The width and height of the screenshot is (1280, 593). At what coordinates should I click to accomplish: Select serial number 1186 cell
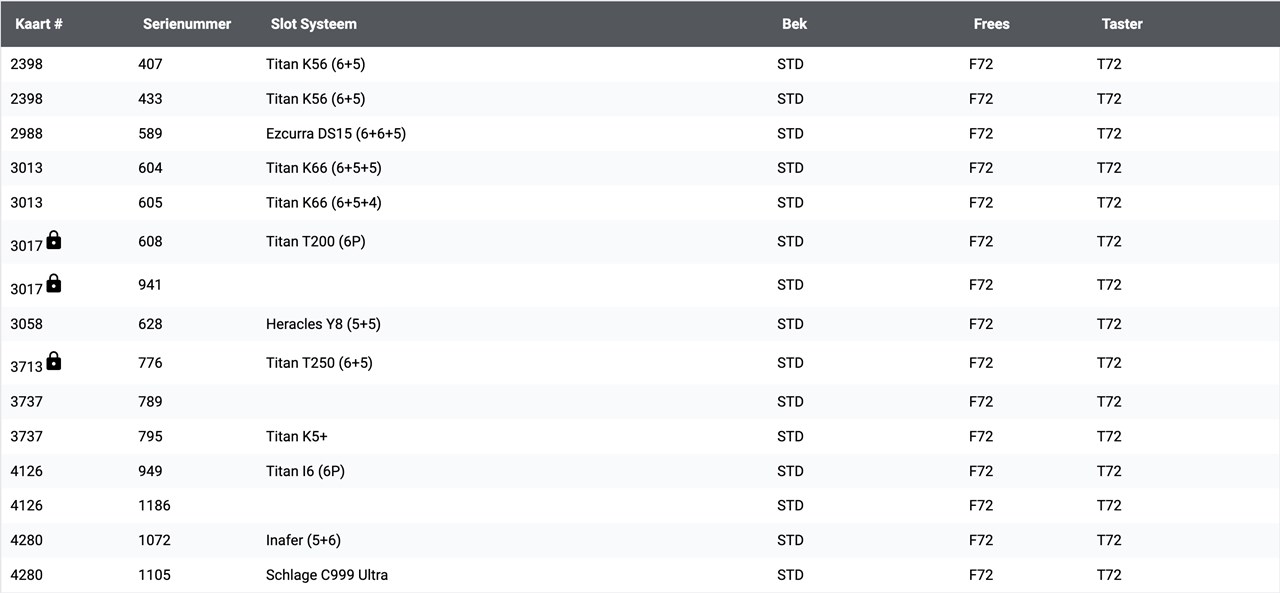coord(154,506)
